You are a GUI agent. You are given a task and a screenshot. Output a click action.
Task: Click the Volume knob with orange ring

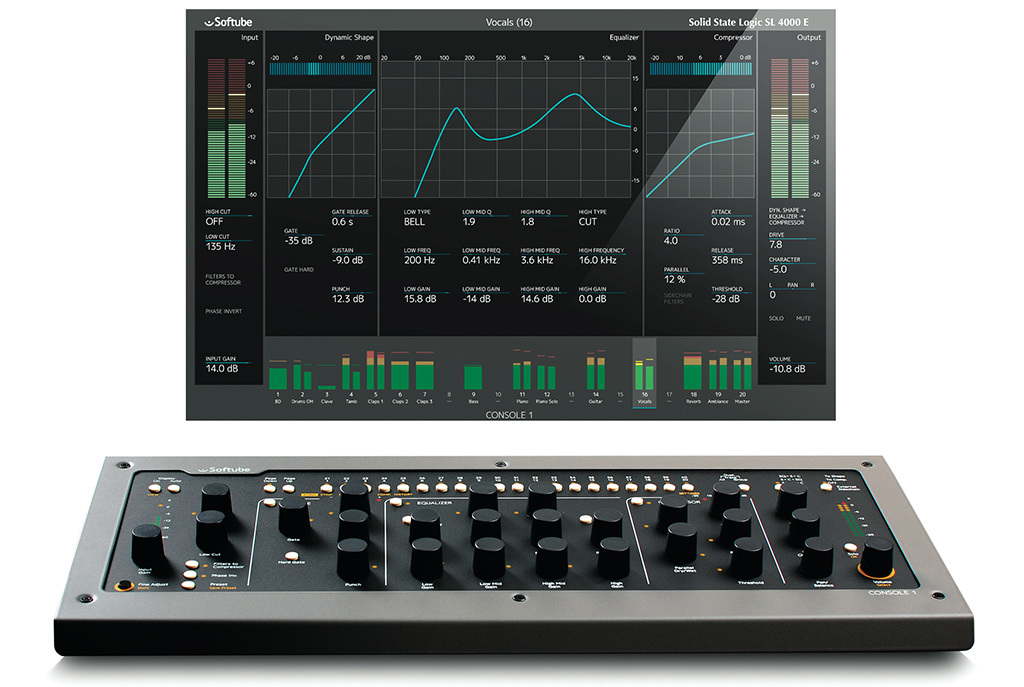tap(876, 559)
